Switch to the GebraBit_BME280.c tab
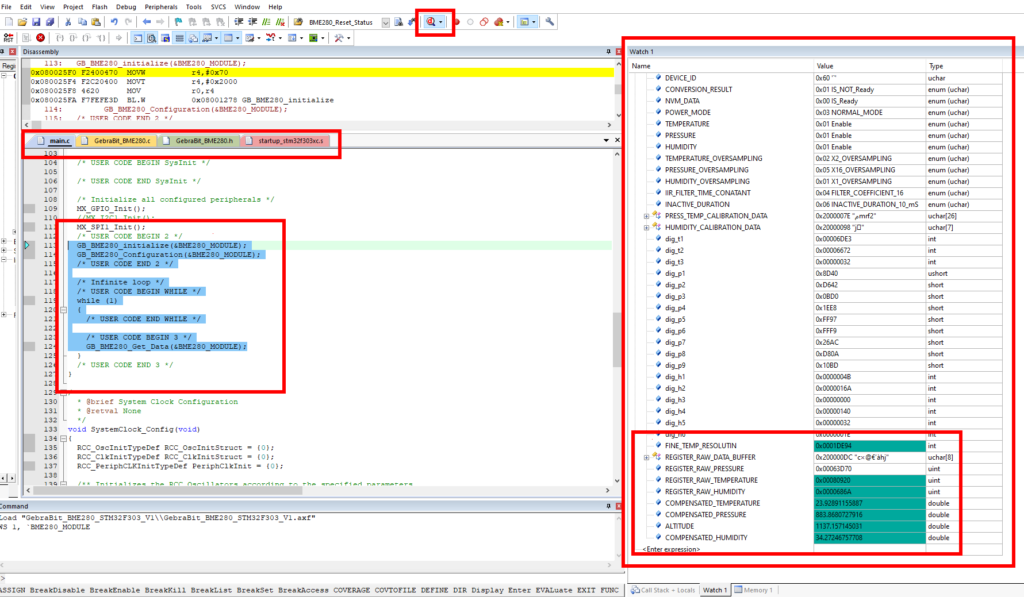The height and width of the screenshot is (597, 1024). tap(117, 140)
